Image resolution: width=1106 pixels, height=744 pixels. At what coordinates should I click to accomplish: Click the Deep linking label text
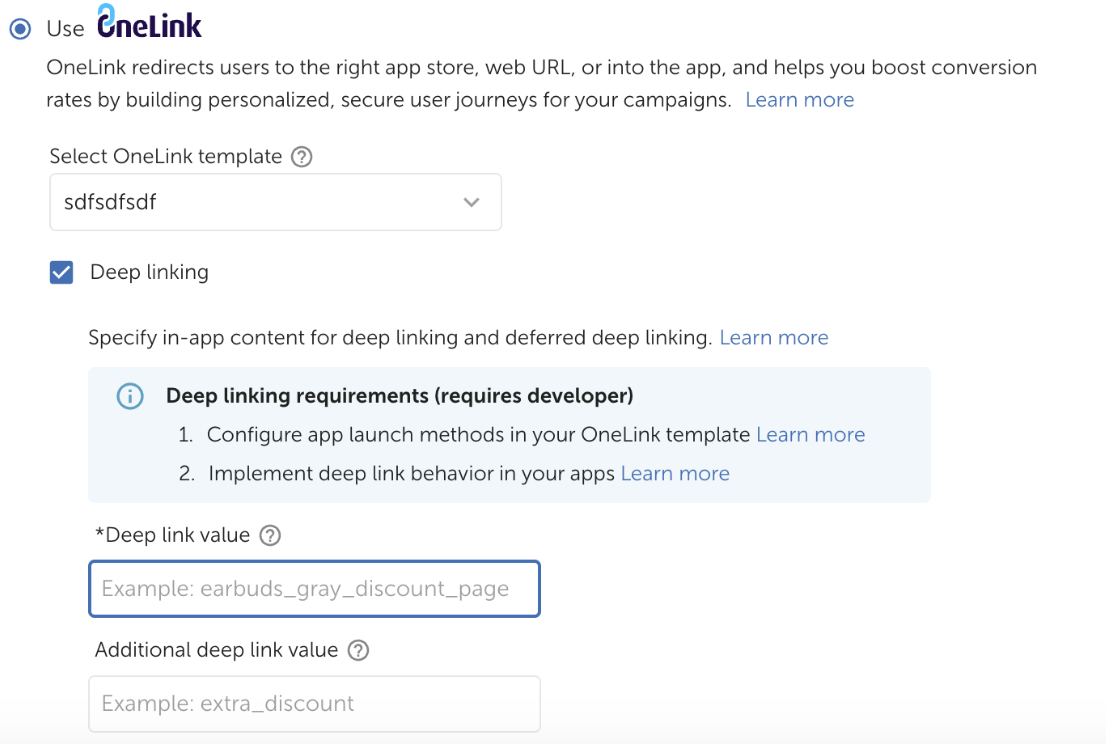coord(150,272)
